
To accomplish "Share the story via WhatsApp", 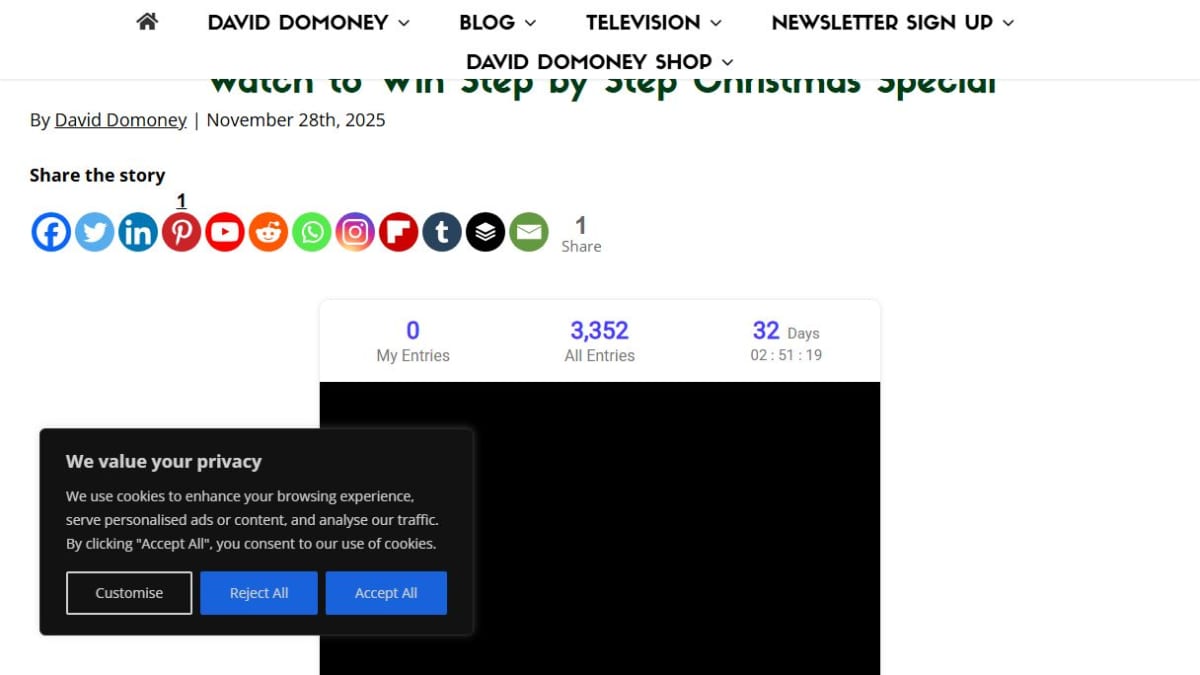I will 311,232.
